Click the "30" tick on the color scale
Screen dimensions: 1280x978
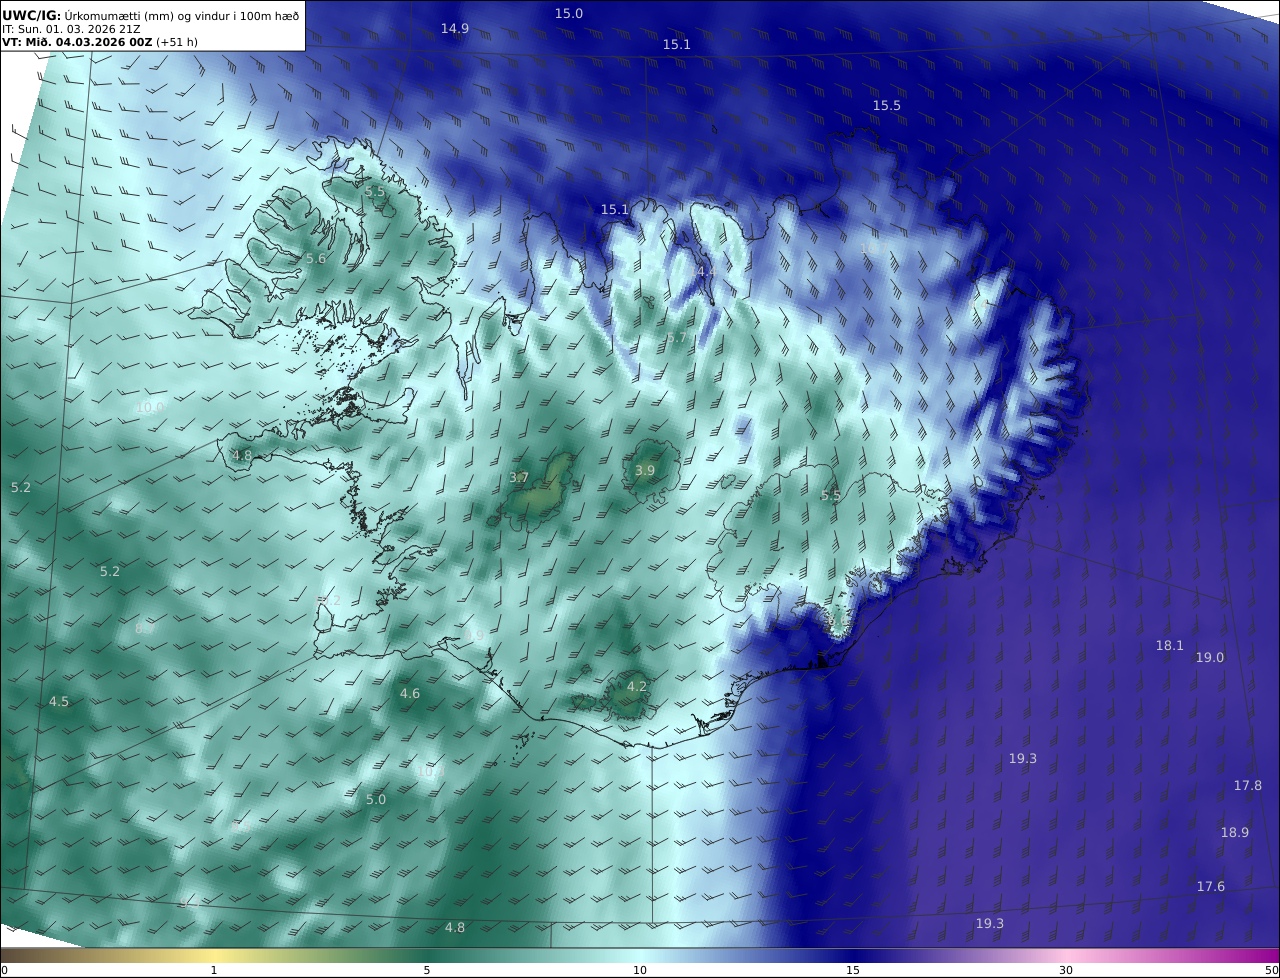(1066, 970)
